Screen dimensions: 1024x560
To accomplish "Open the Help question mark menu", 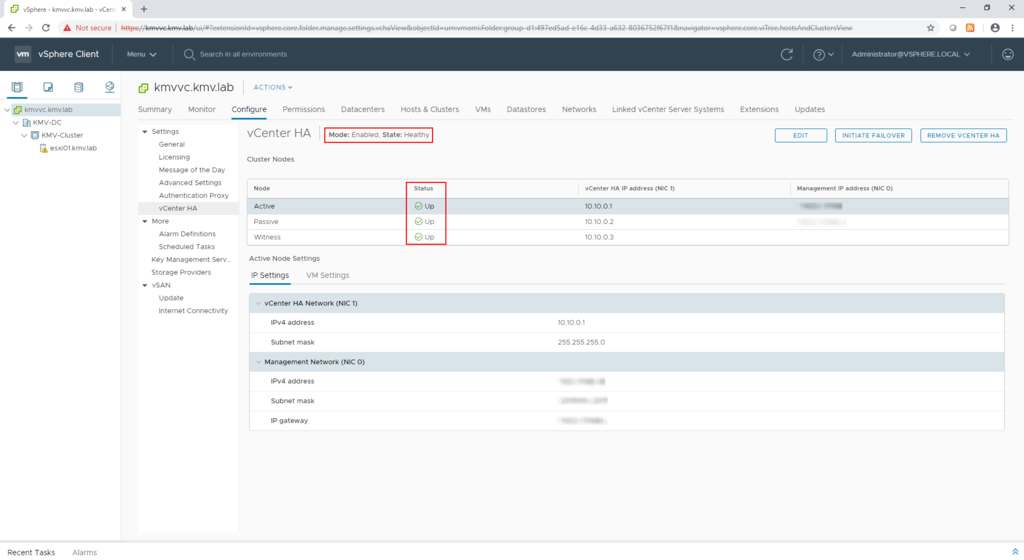I will pos(822,55).
